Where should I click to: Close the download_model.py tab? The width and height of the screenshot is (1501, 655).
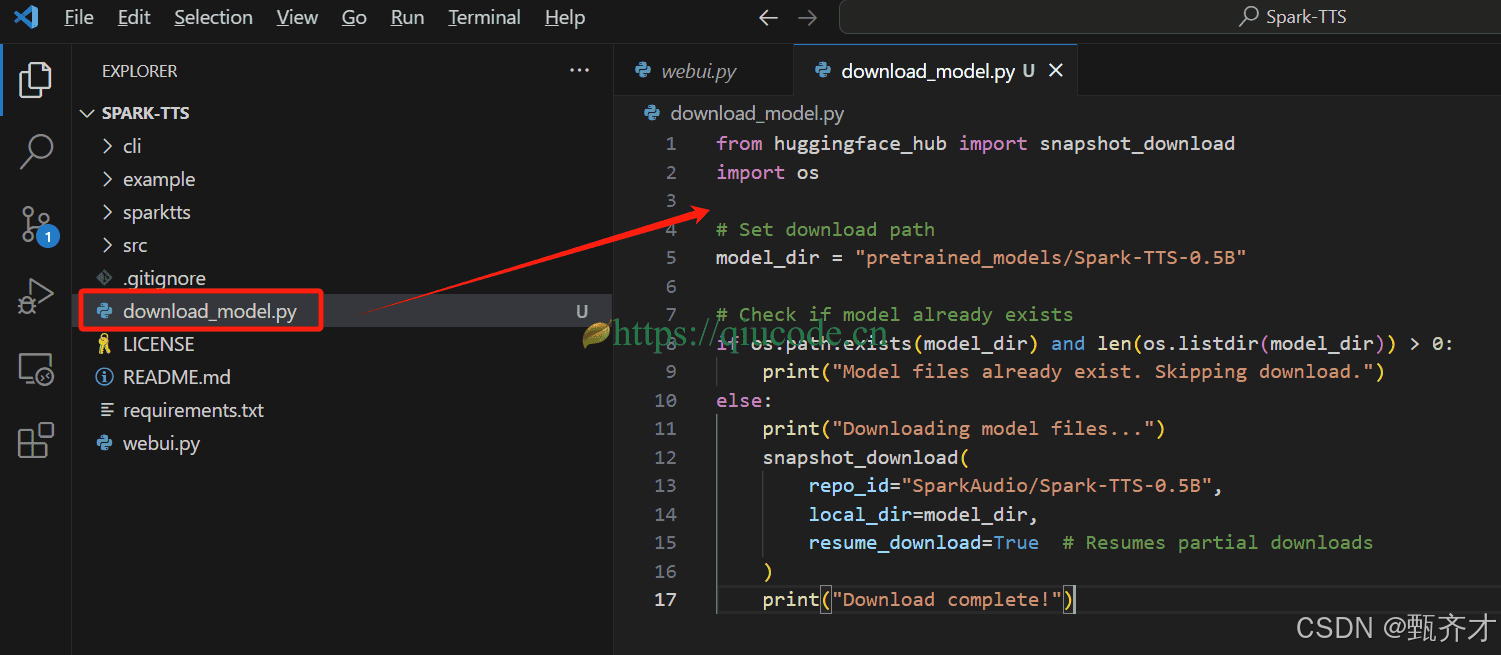pos(1056,70)
